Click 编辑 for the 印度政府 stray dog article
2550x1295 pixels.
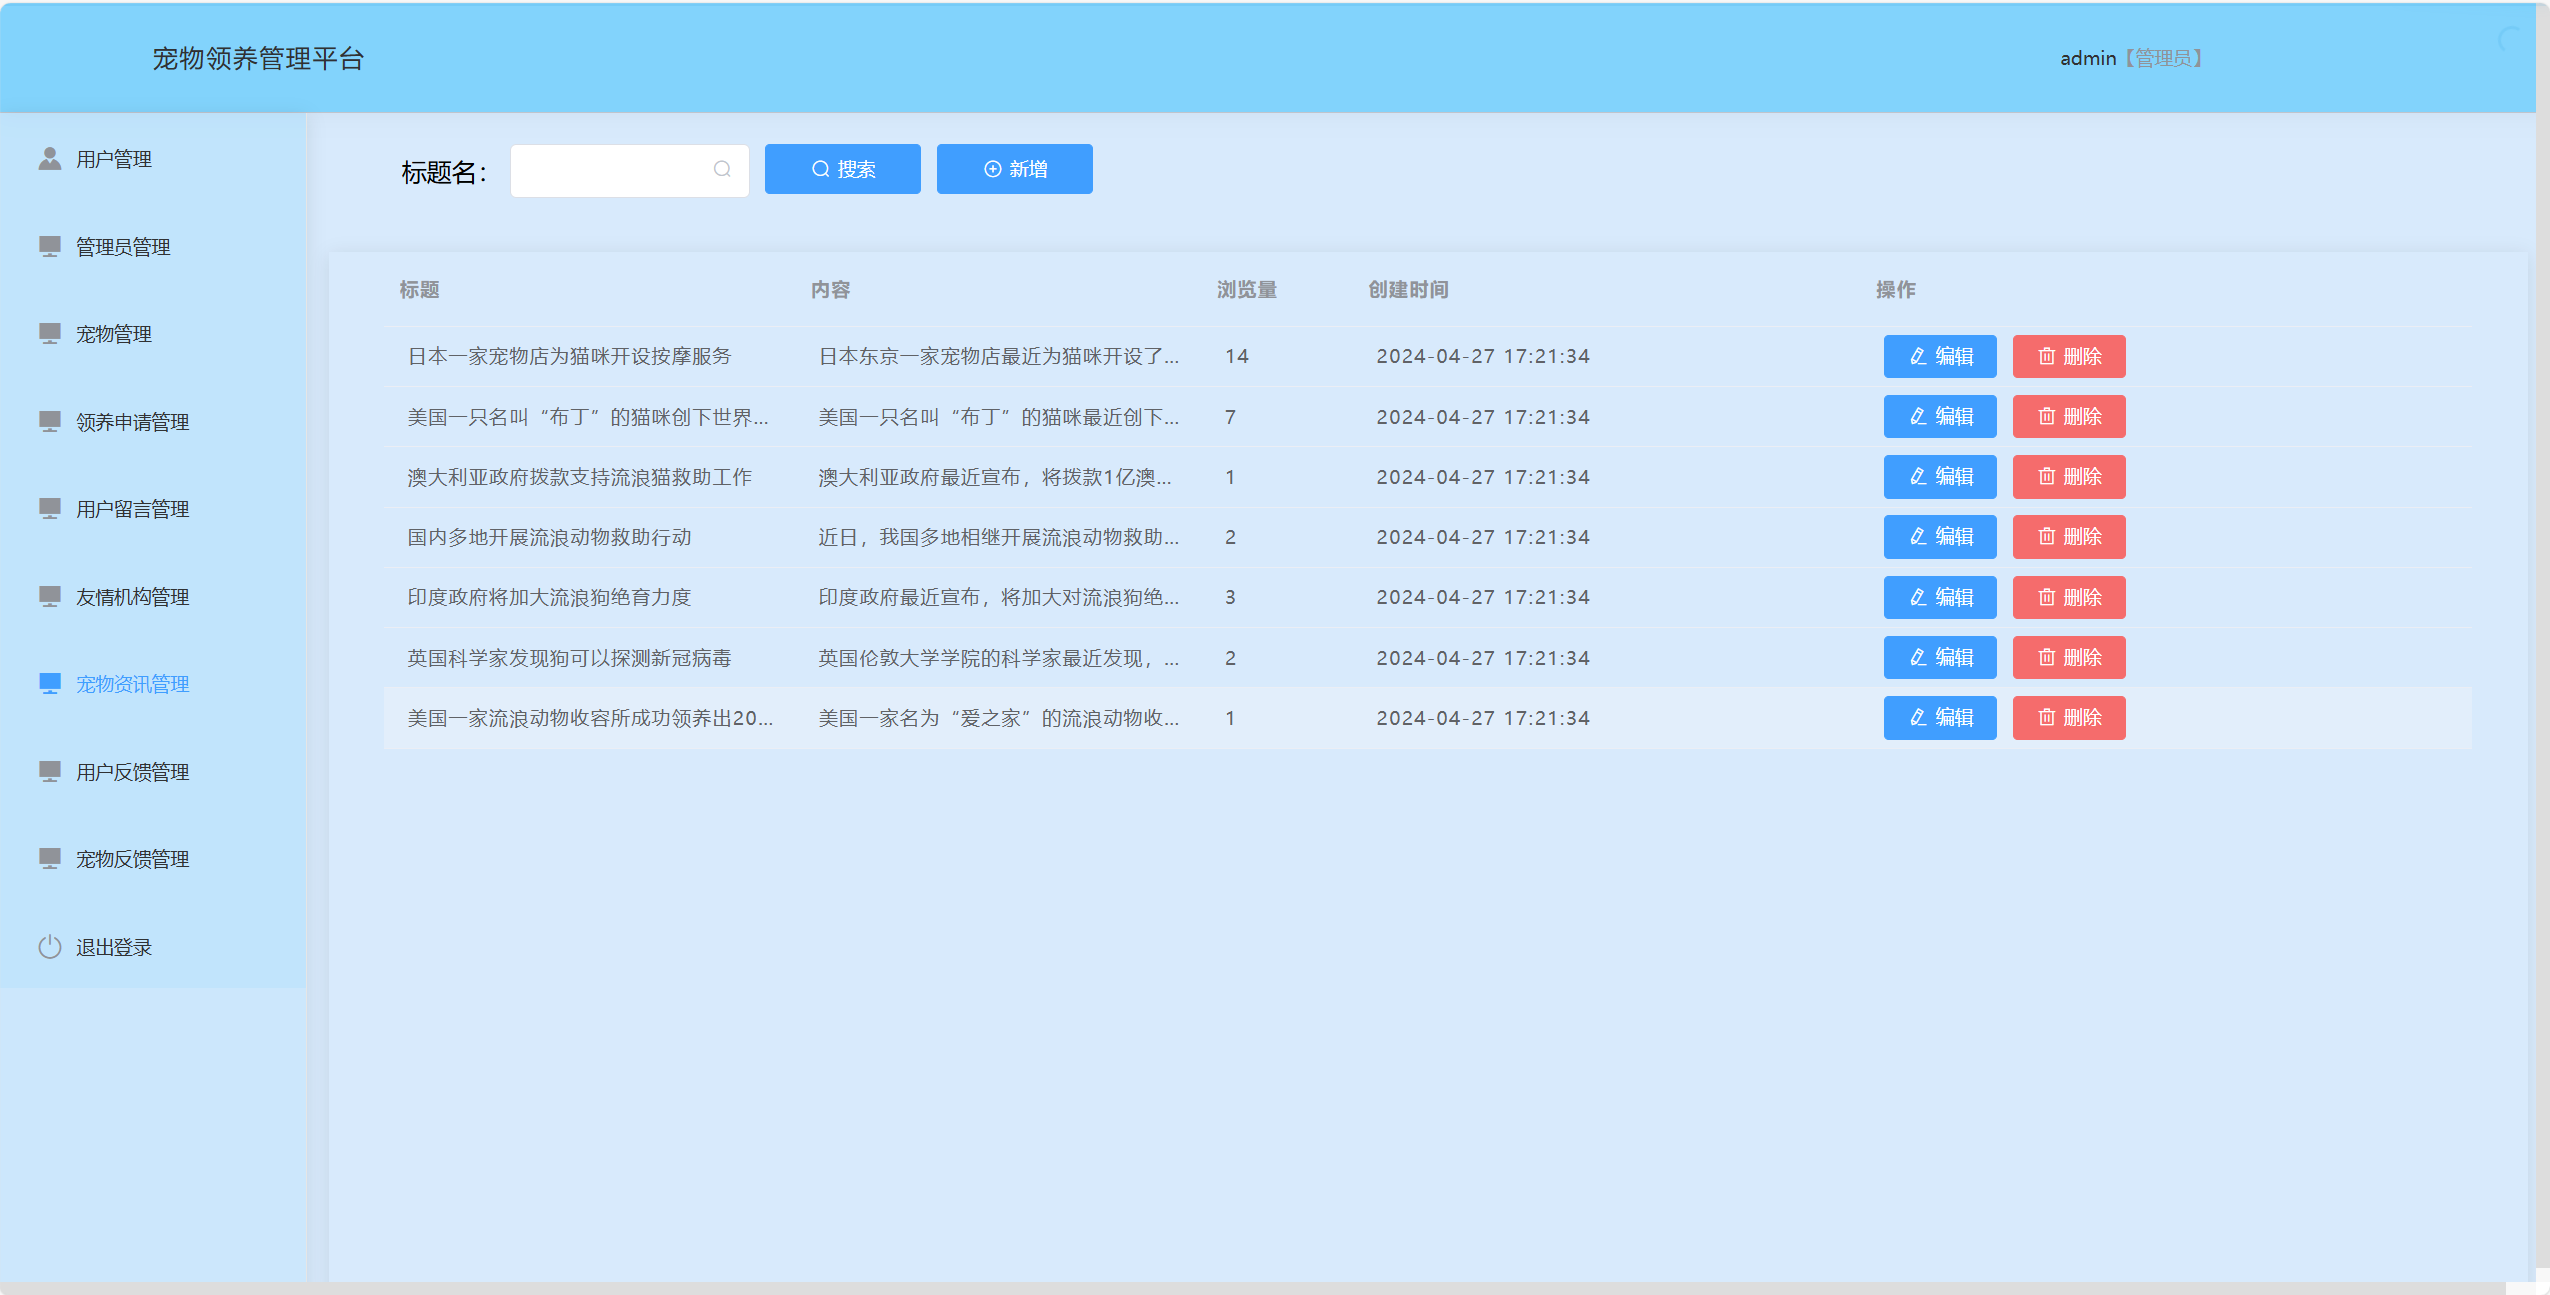1939,597
